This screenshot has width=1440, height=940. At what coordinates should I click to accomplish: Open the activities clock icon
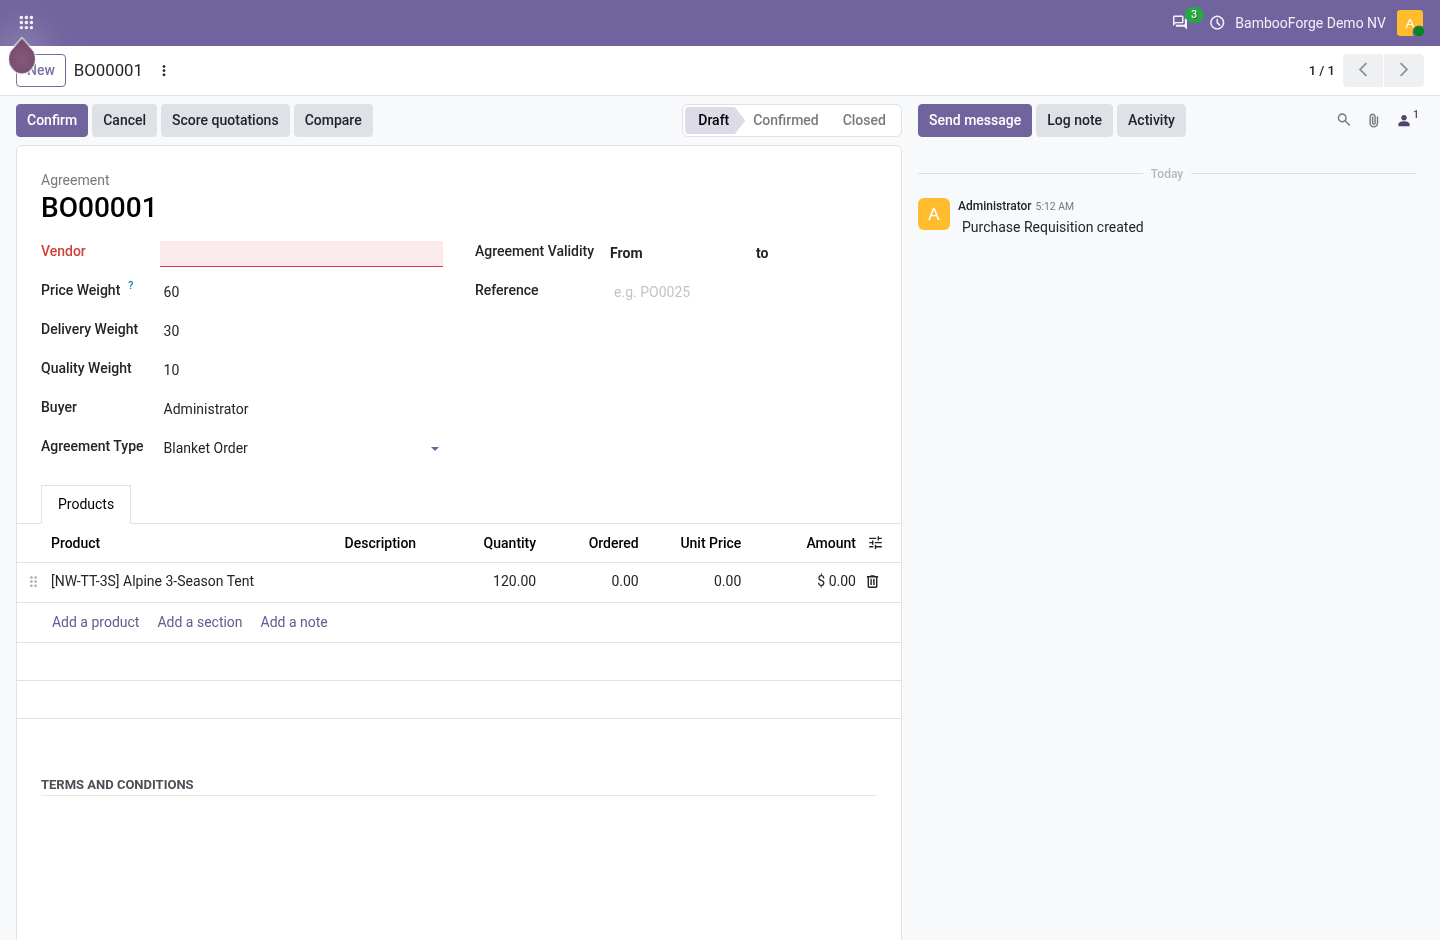pos(1217,22)
